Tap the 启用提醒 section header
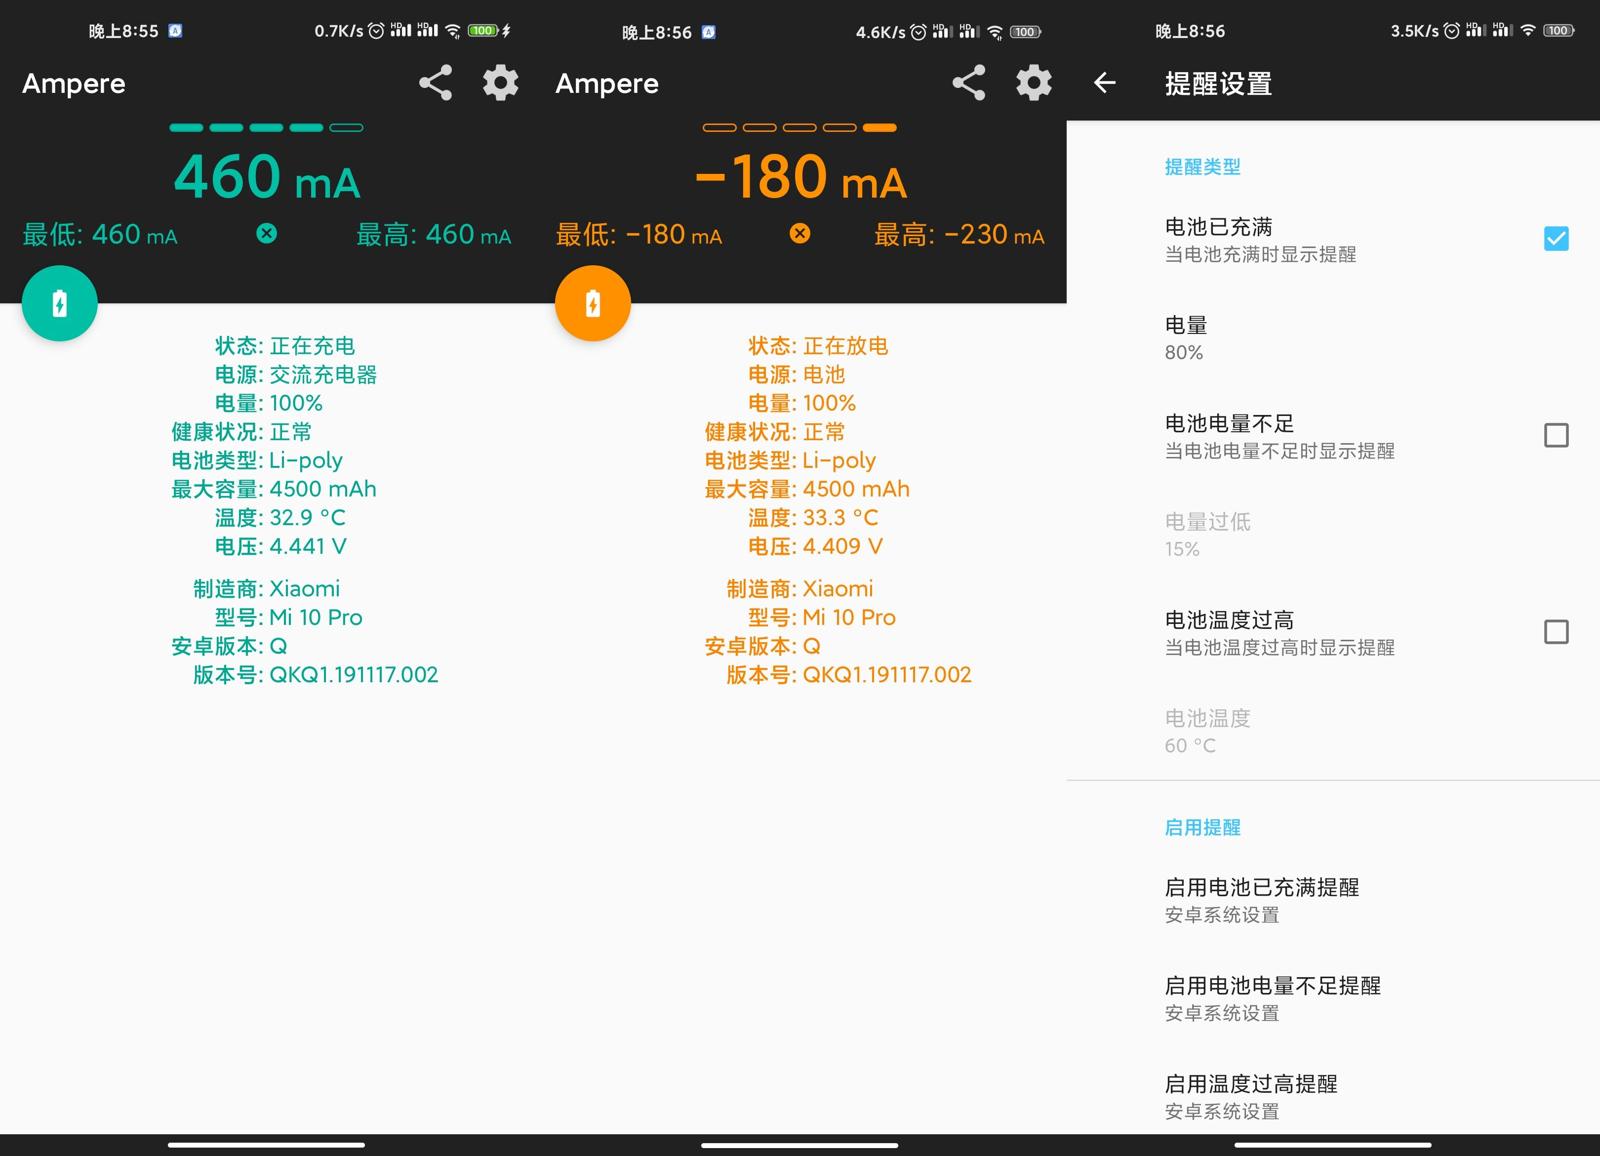 1204,827
